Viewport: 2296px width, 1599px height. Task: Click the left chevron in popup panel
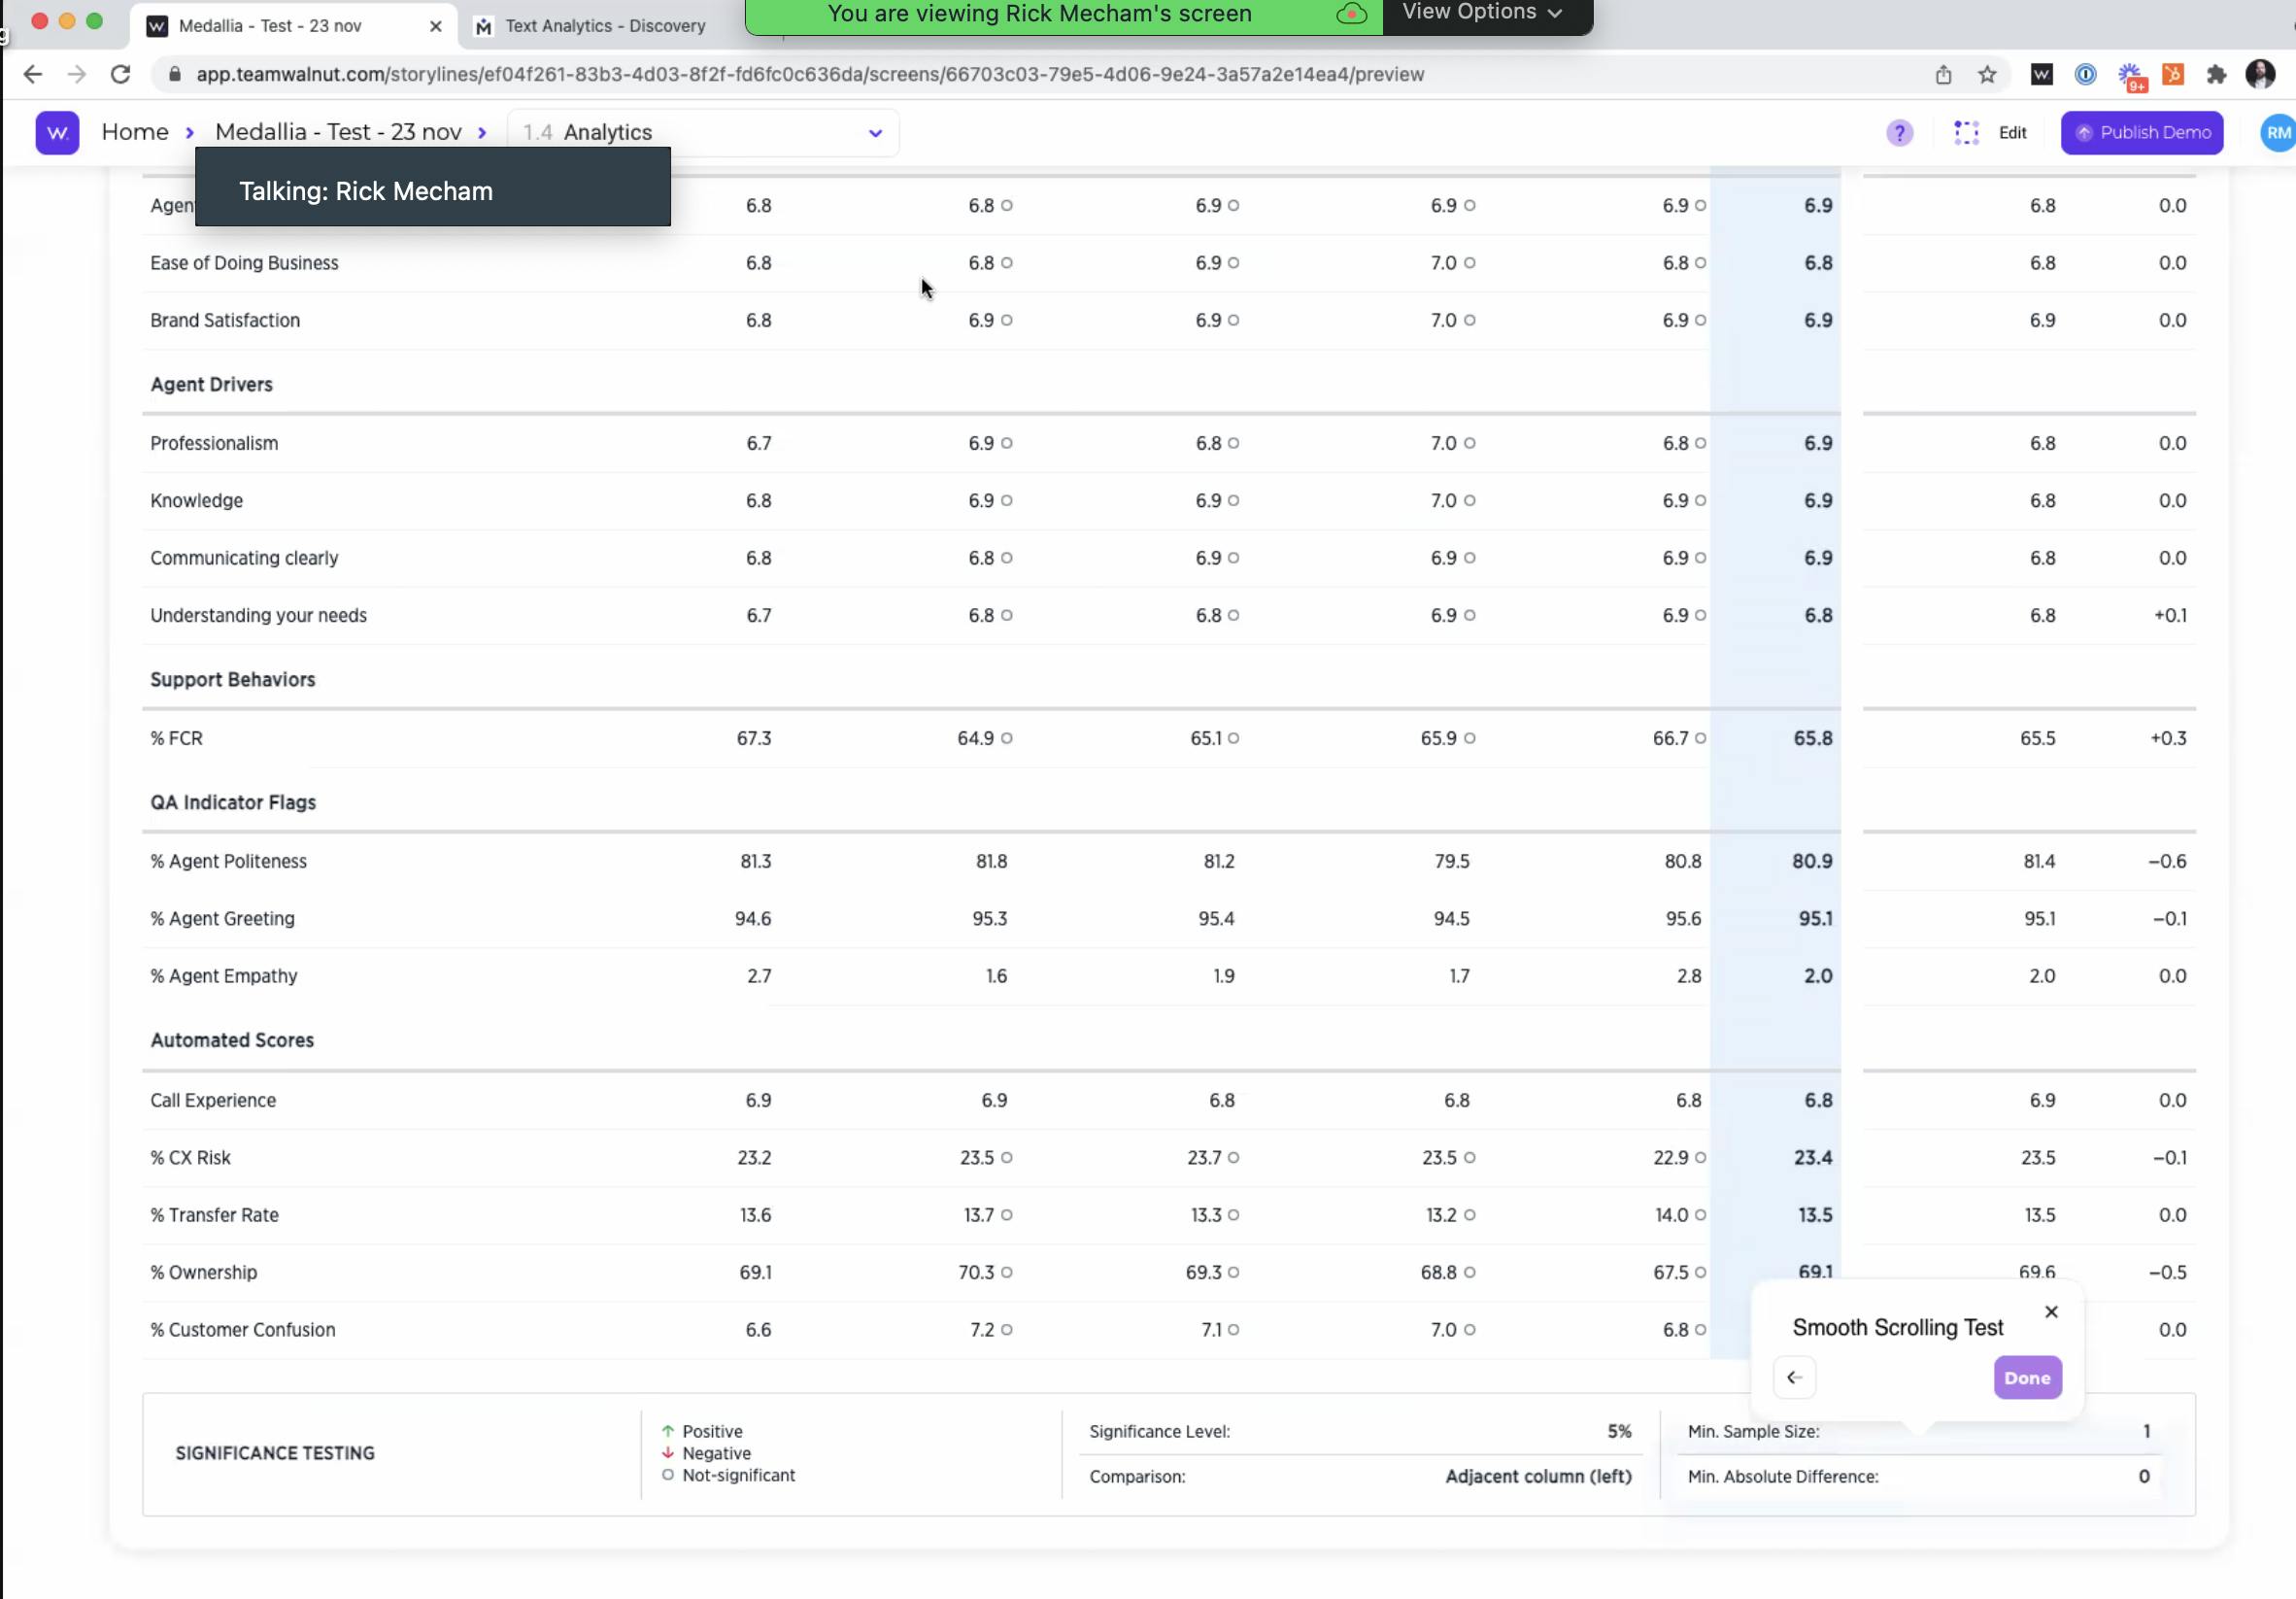1794,1378
